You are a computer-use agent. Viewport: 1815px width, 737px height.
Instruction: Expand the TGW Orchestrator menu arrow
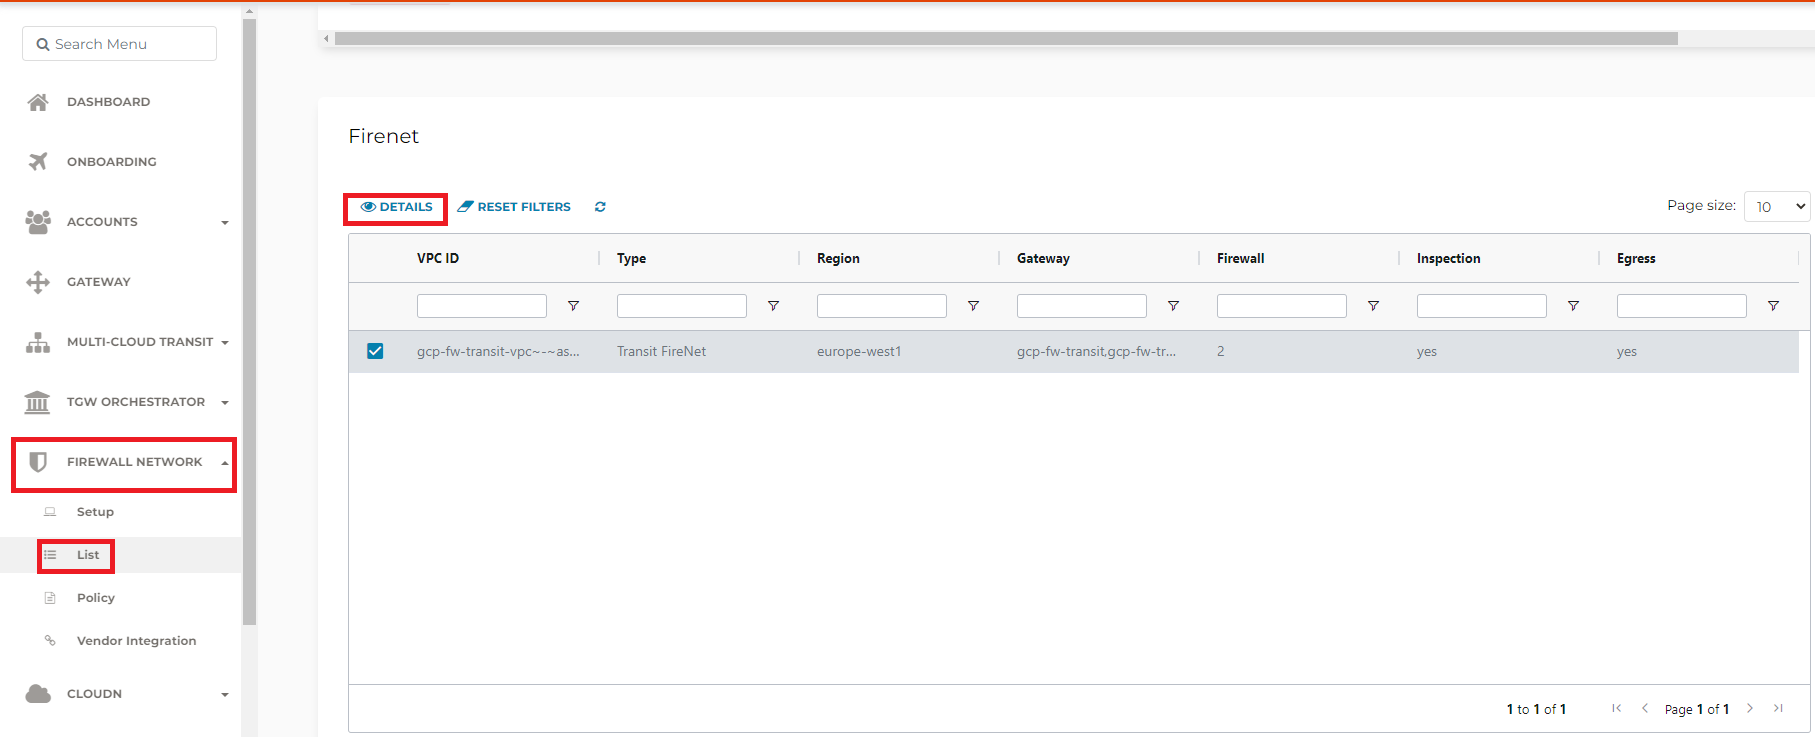click(x=225, y=403)
